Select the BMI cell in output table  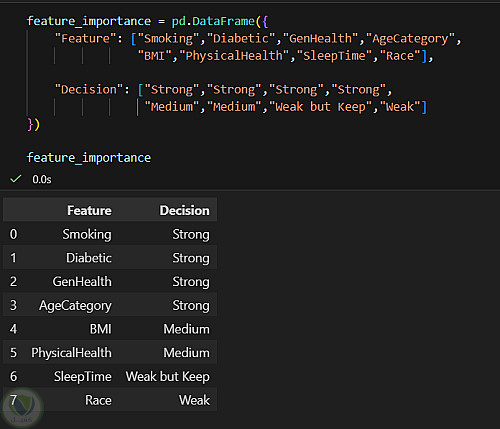point(100,329)
